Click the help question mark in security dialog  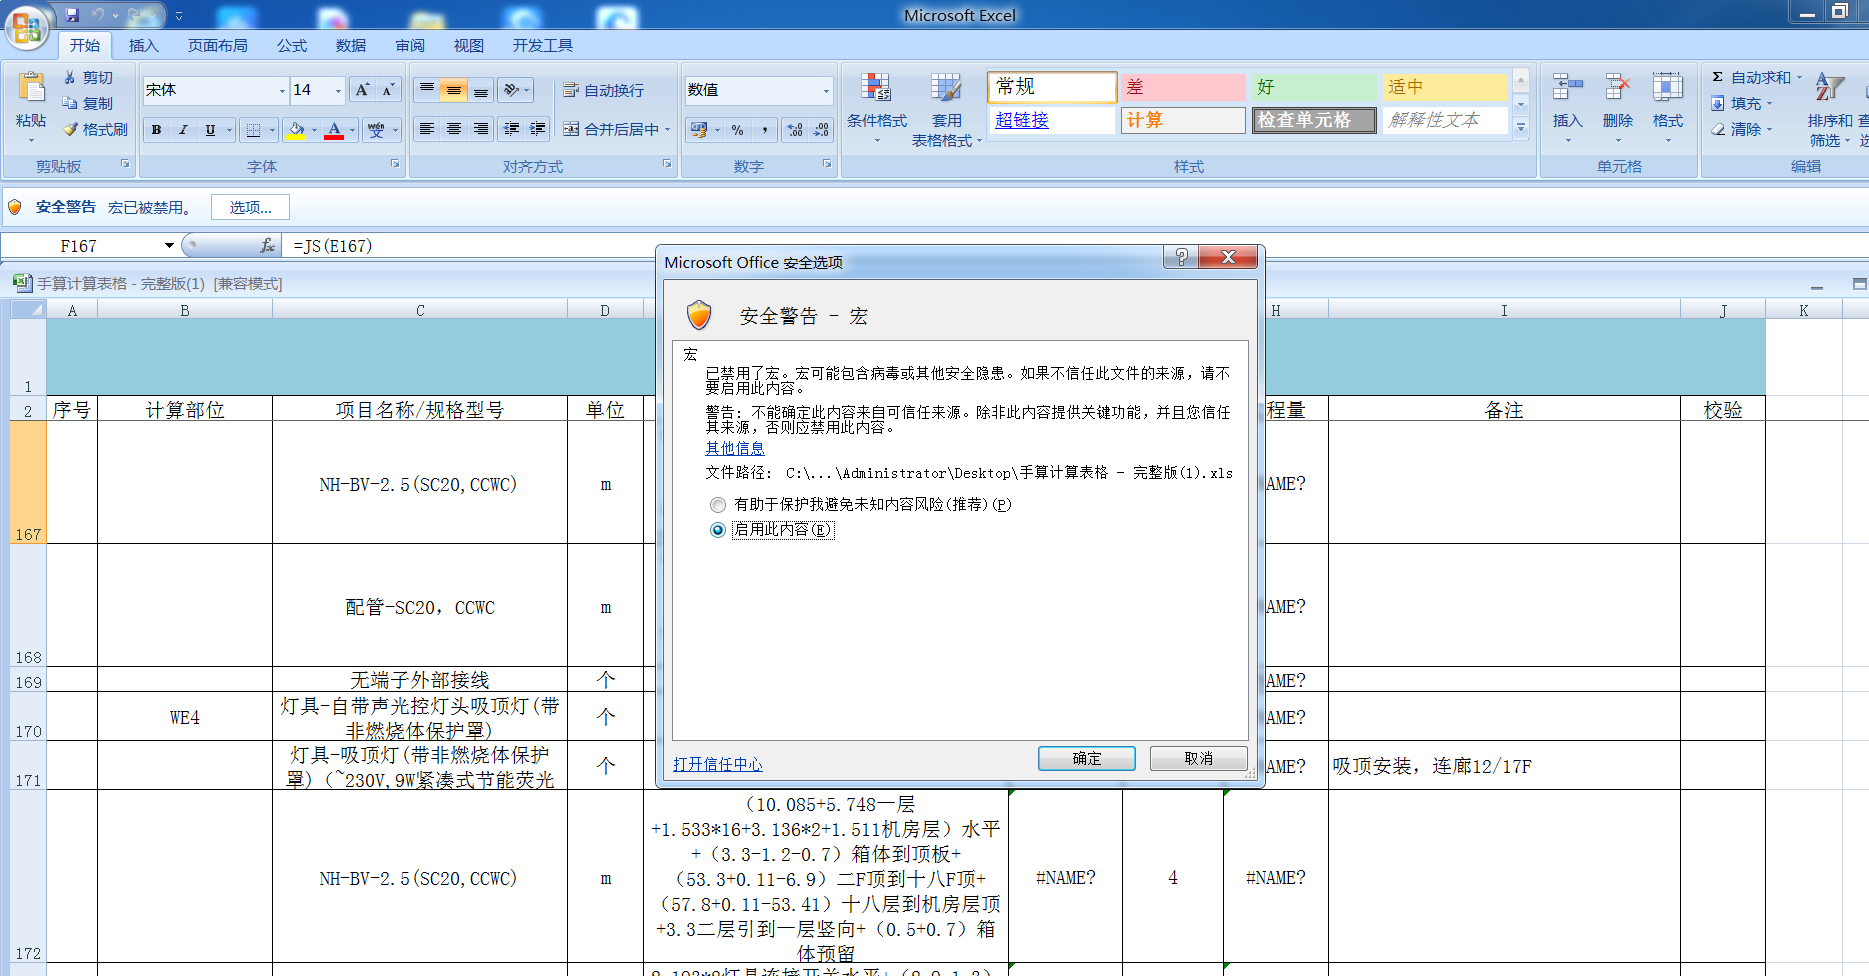pyautogui.click(x=1181, y=257)
